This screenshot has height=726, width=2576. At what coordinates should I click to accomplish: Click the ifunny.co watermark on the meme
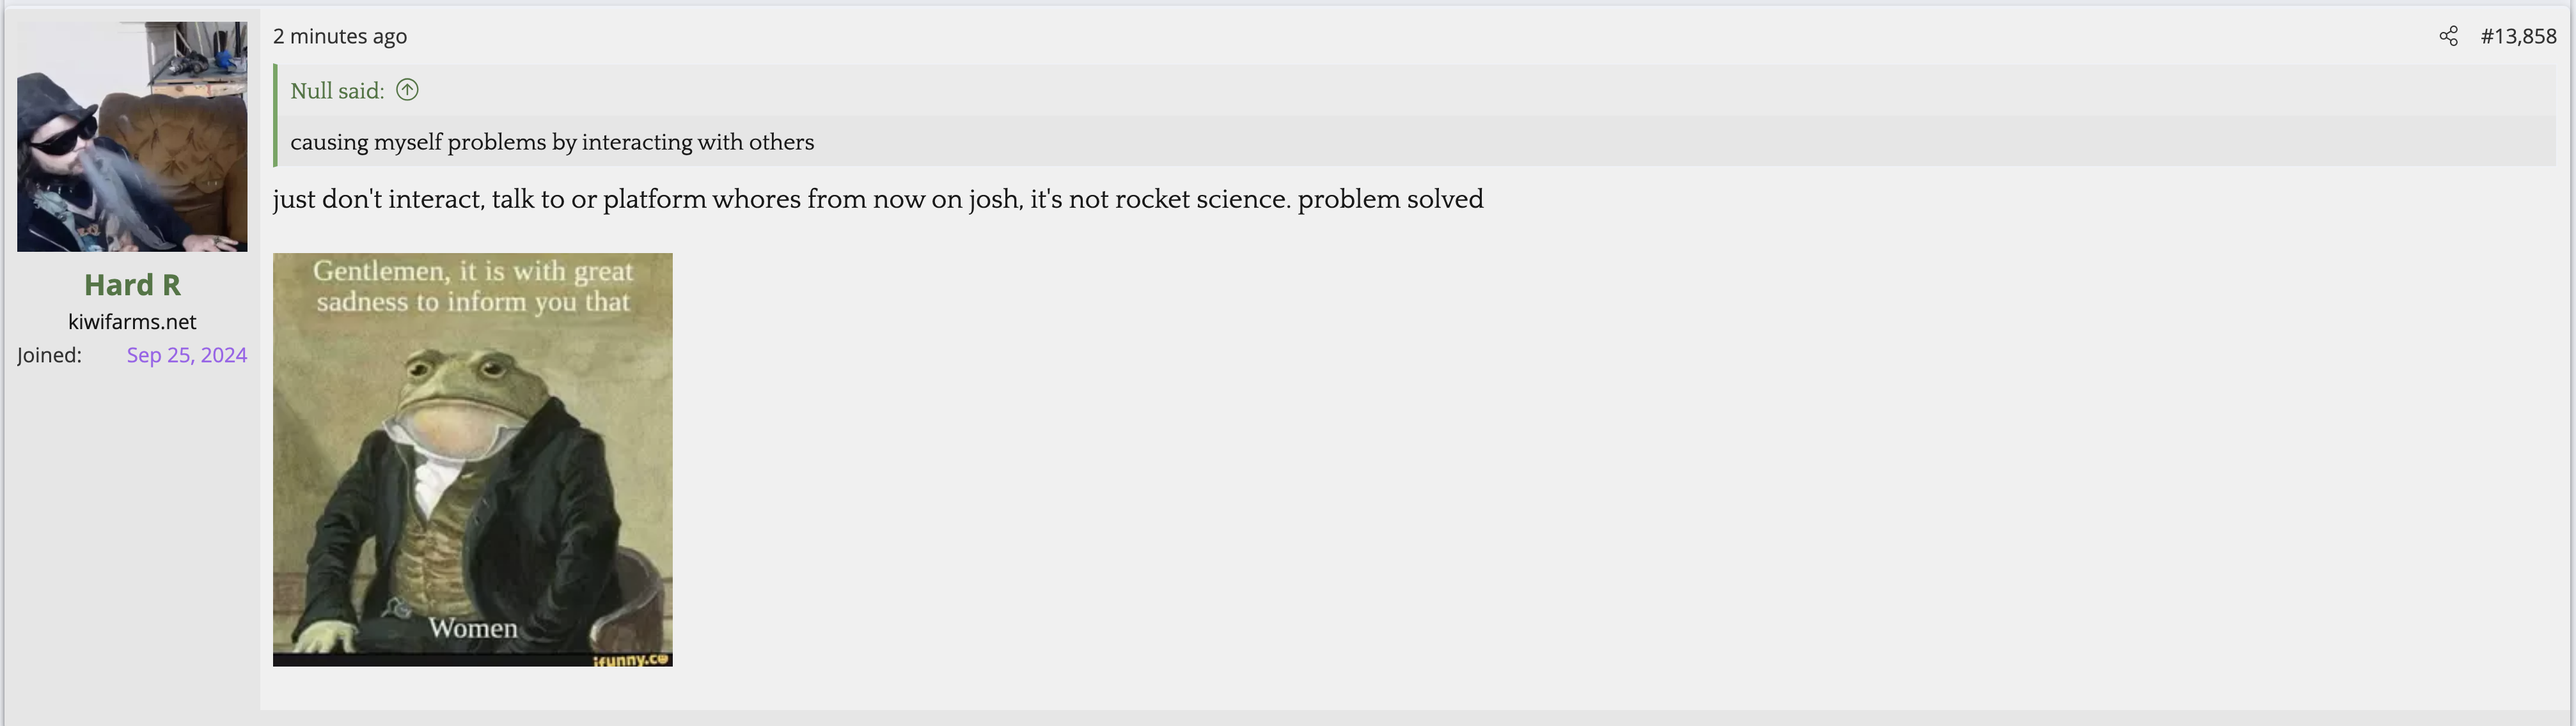(x=630, y=659)
